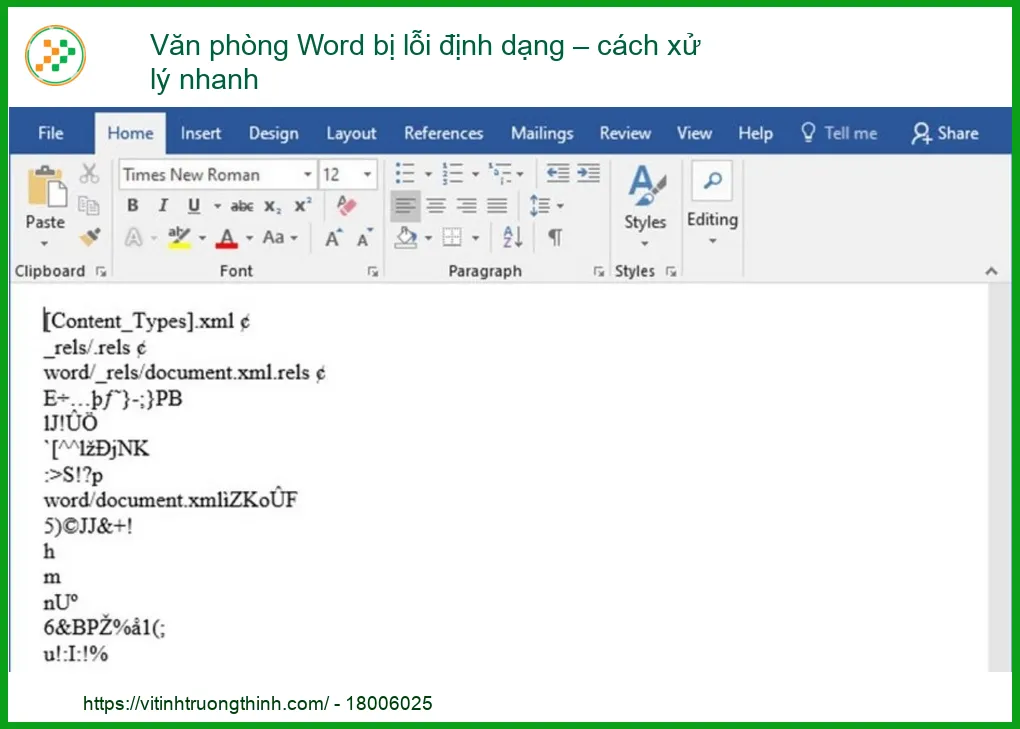This screenshot has width=1020, height=729.
Task: Click the Sort A-Z icon
Action: click(x=512, y=237)
